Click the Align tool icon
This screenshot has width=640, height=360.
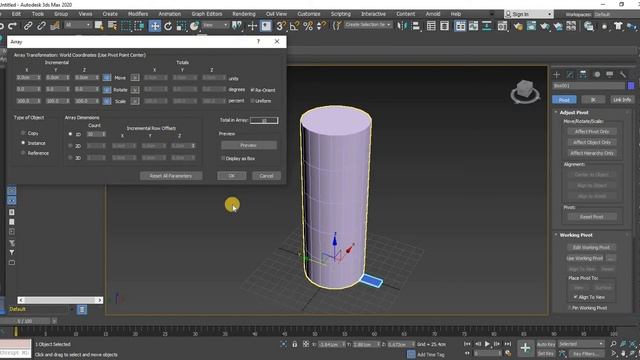(x=416, y=26)
